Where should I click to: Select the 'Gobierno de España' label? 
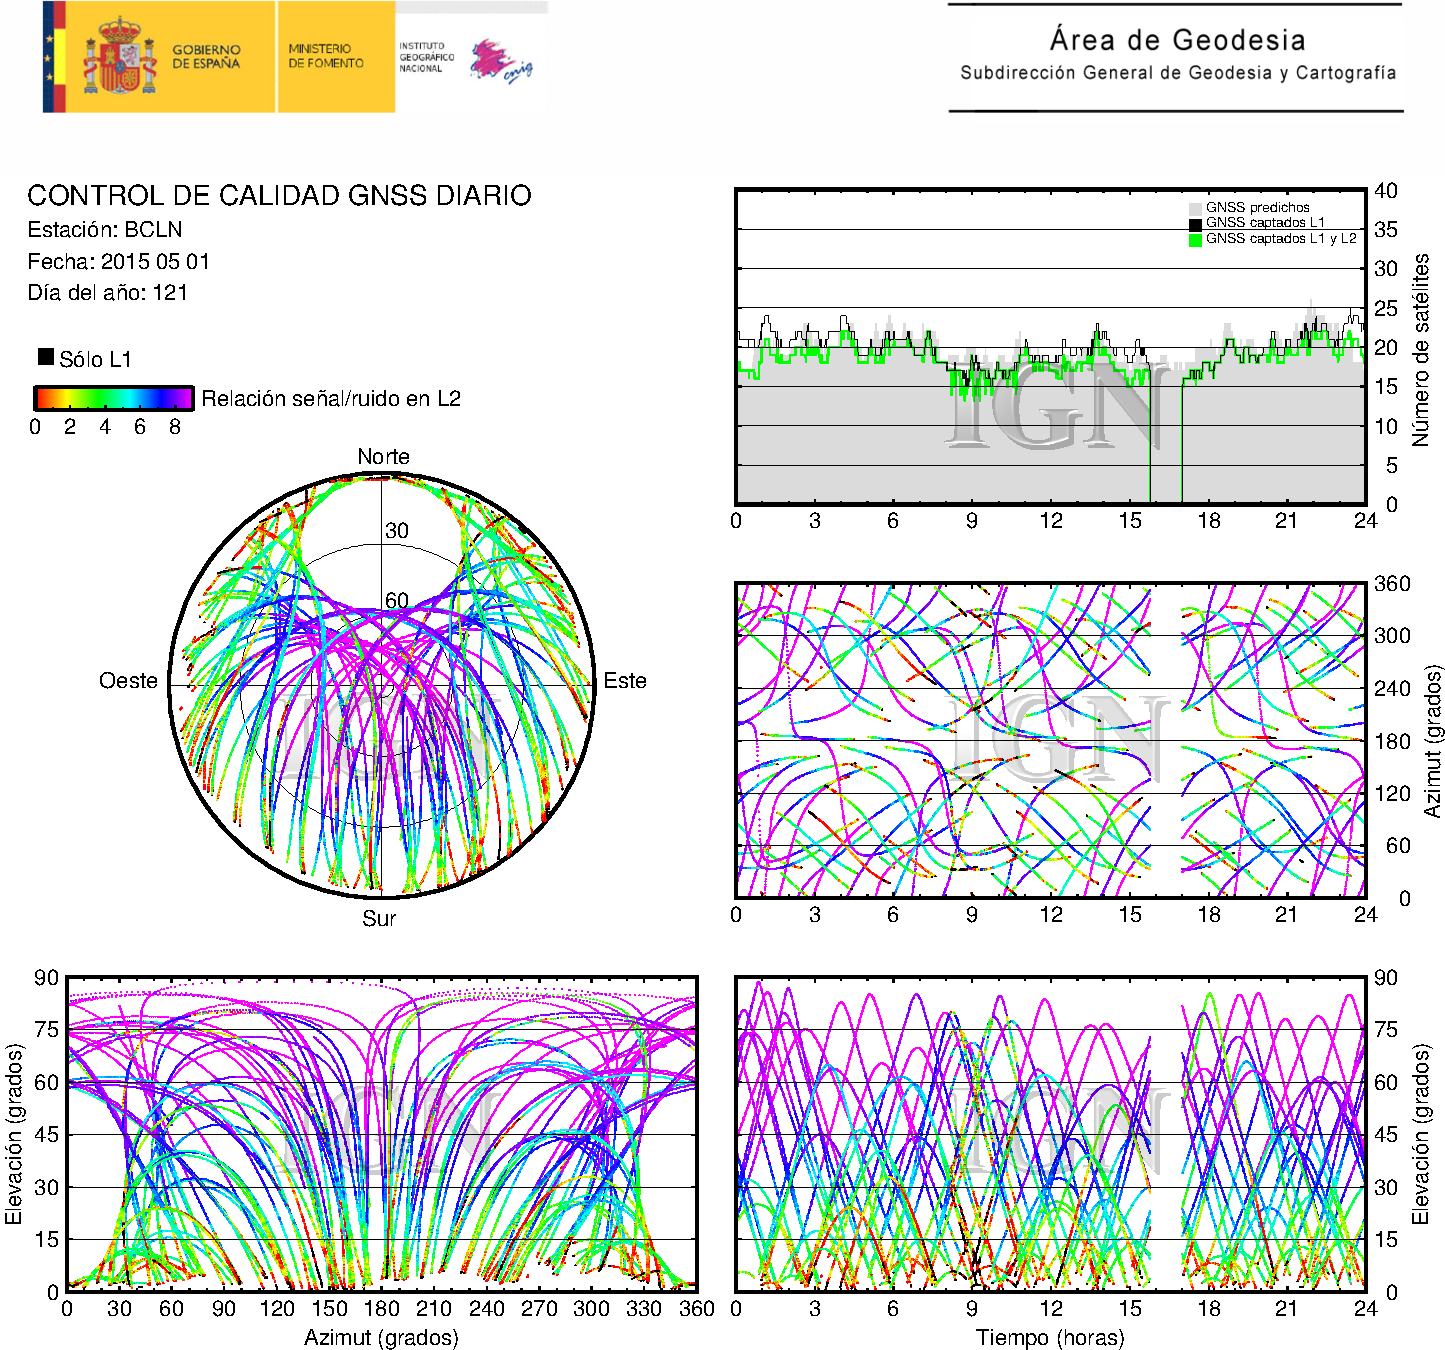click(206, 57)
